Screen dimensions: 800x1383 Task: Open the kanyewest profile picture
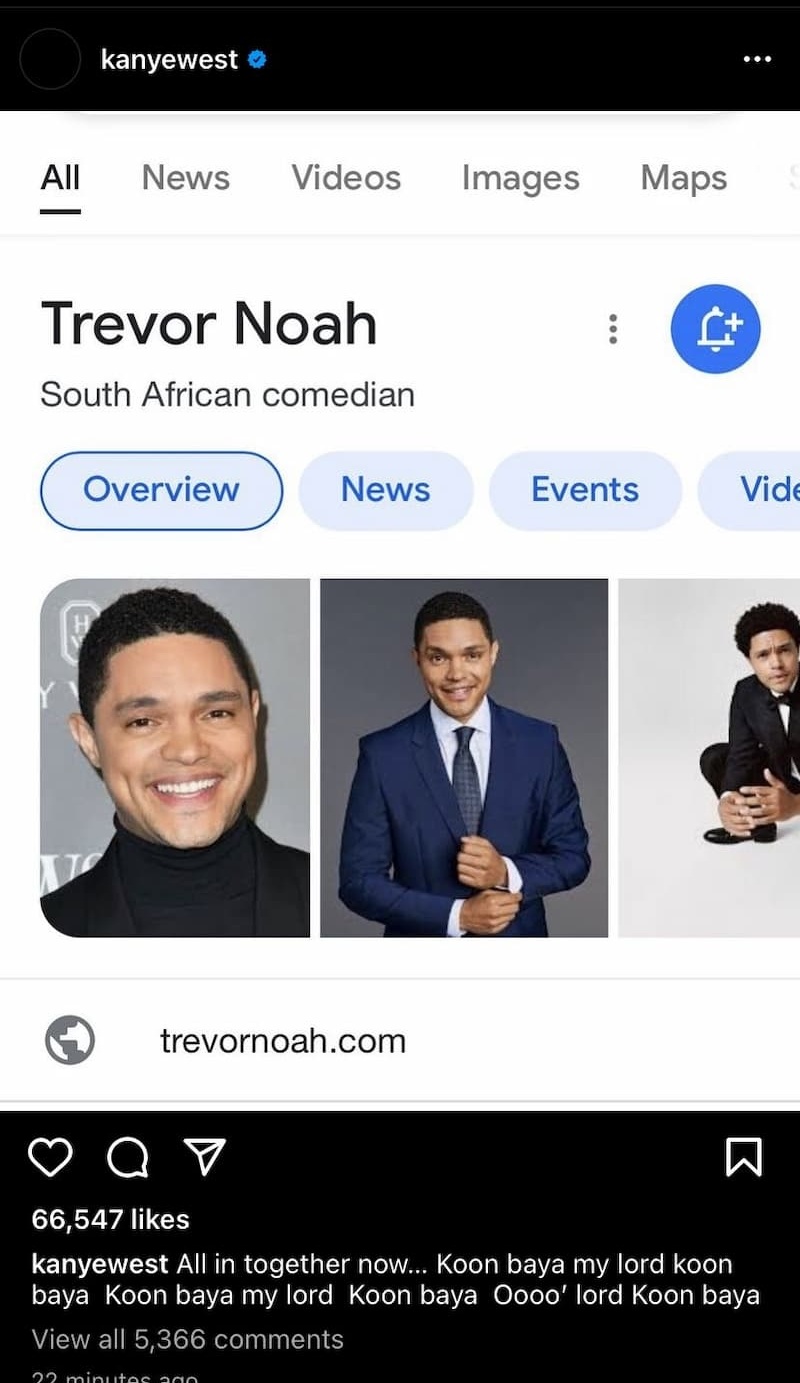click(x=50, y=59)
